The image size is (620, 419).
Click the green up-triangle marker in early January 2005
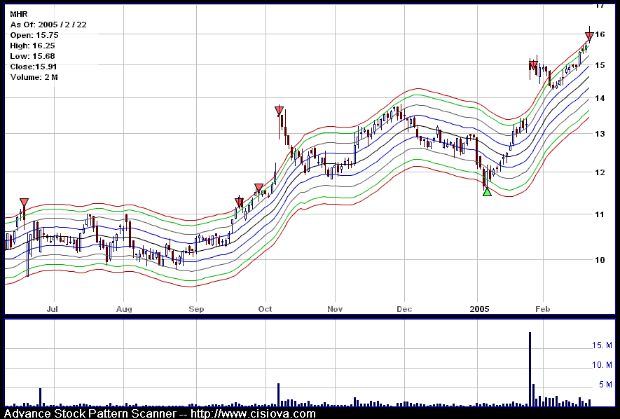(487, 192)
